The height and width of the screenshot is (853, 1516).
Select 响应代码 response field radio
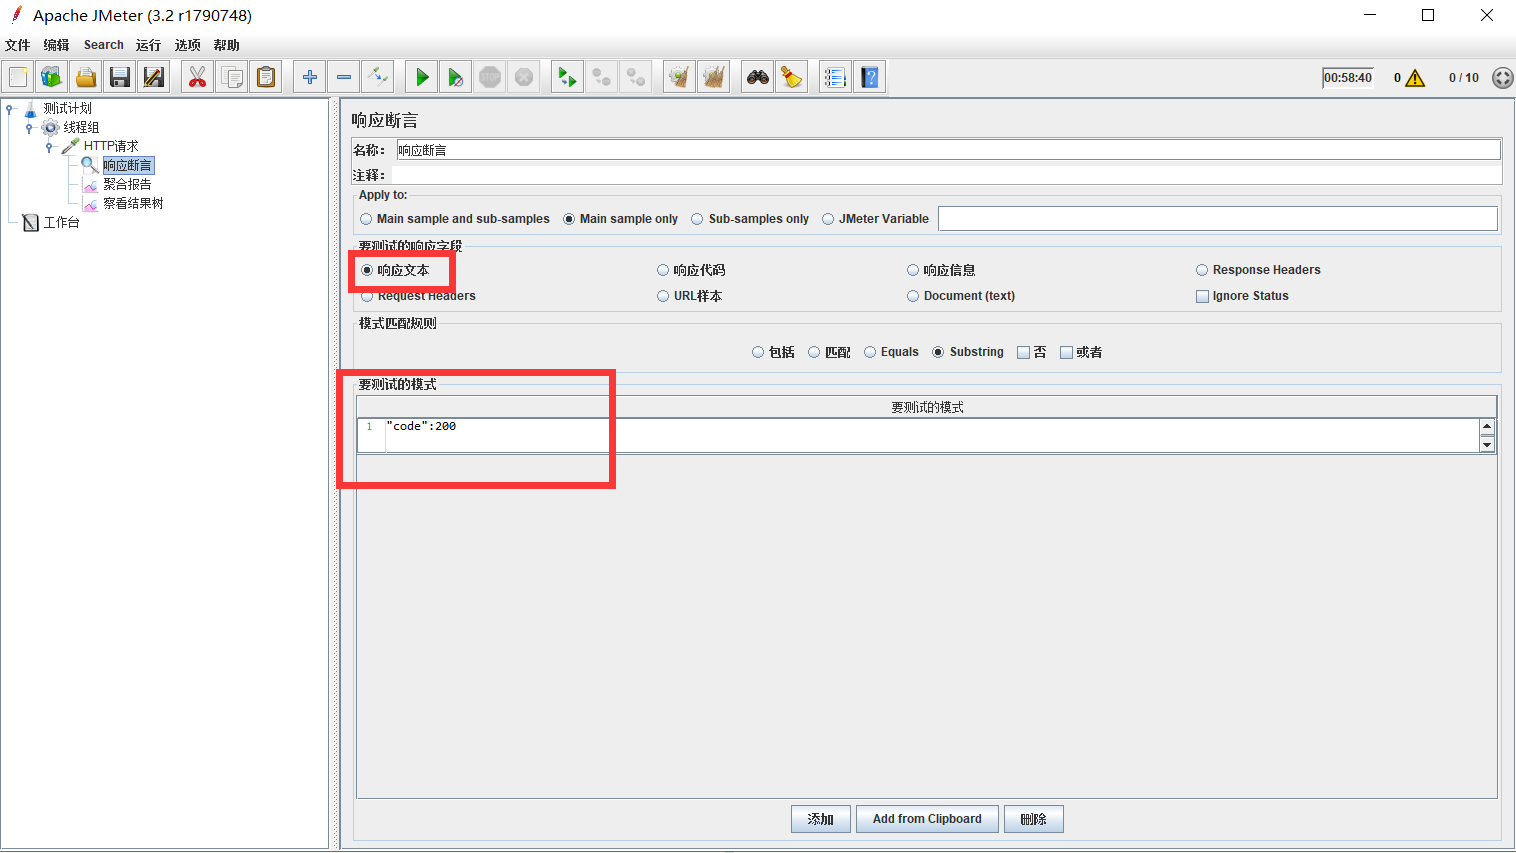tap(663, 270)
